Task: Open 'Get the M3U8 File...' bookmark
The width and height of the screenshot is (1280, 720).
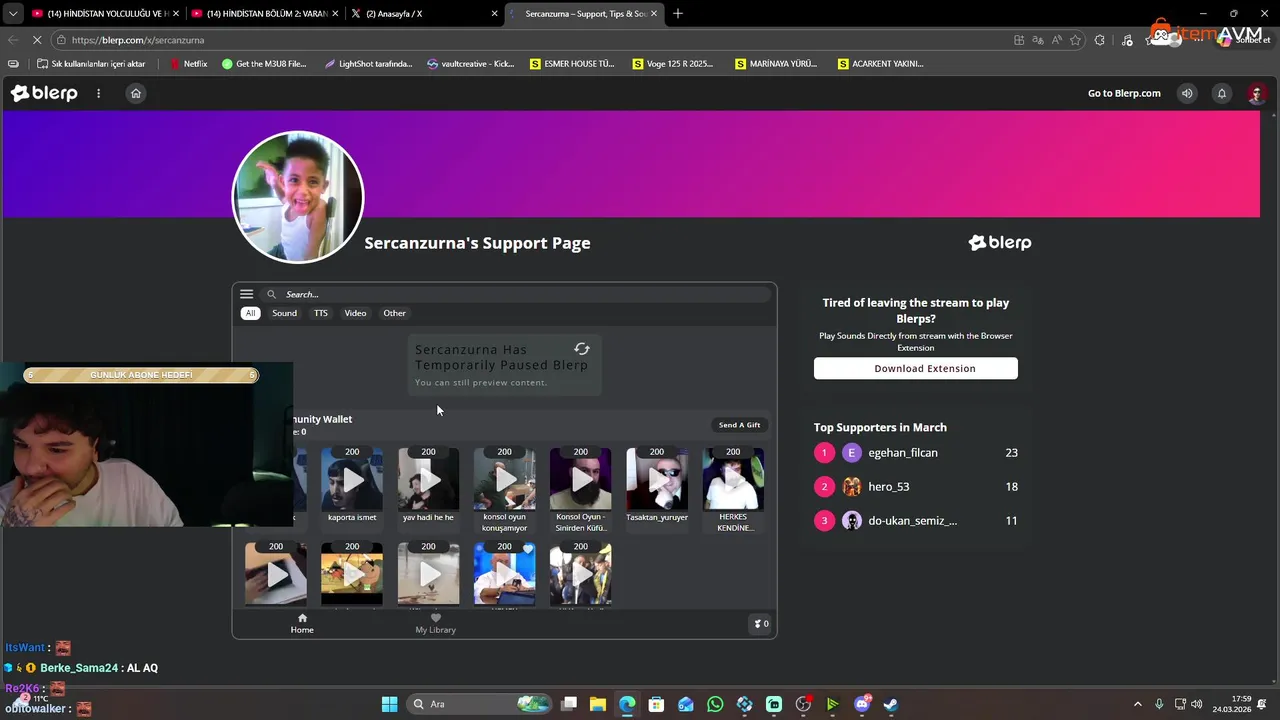Action: (264, 64)
